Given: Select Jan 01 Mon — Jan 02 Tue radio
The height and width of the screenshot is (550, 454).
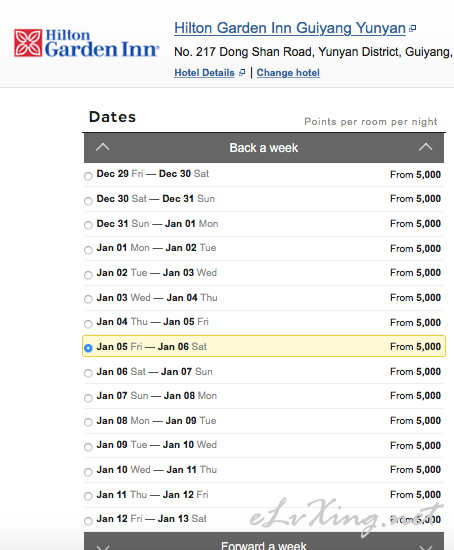Looking at the screenshot, I should coord(88,250).
